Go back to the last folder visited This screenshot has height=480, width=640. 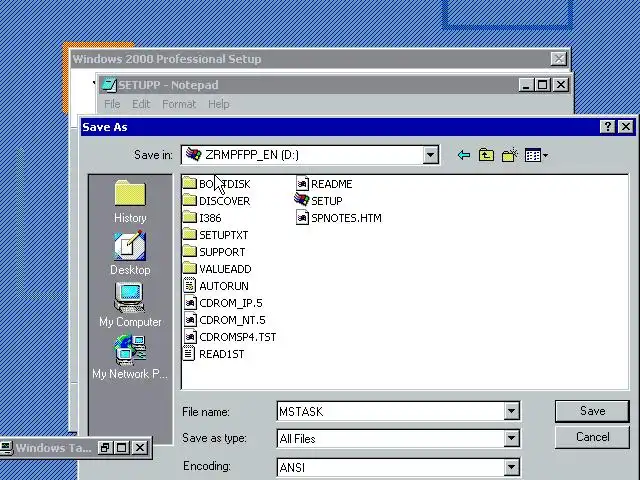(464, 155)
